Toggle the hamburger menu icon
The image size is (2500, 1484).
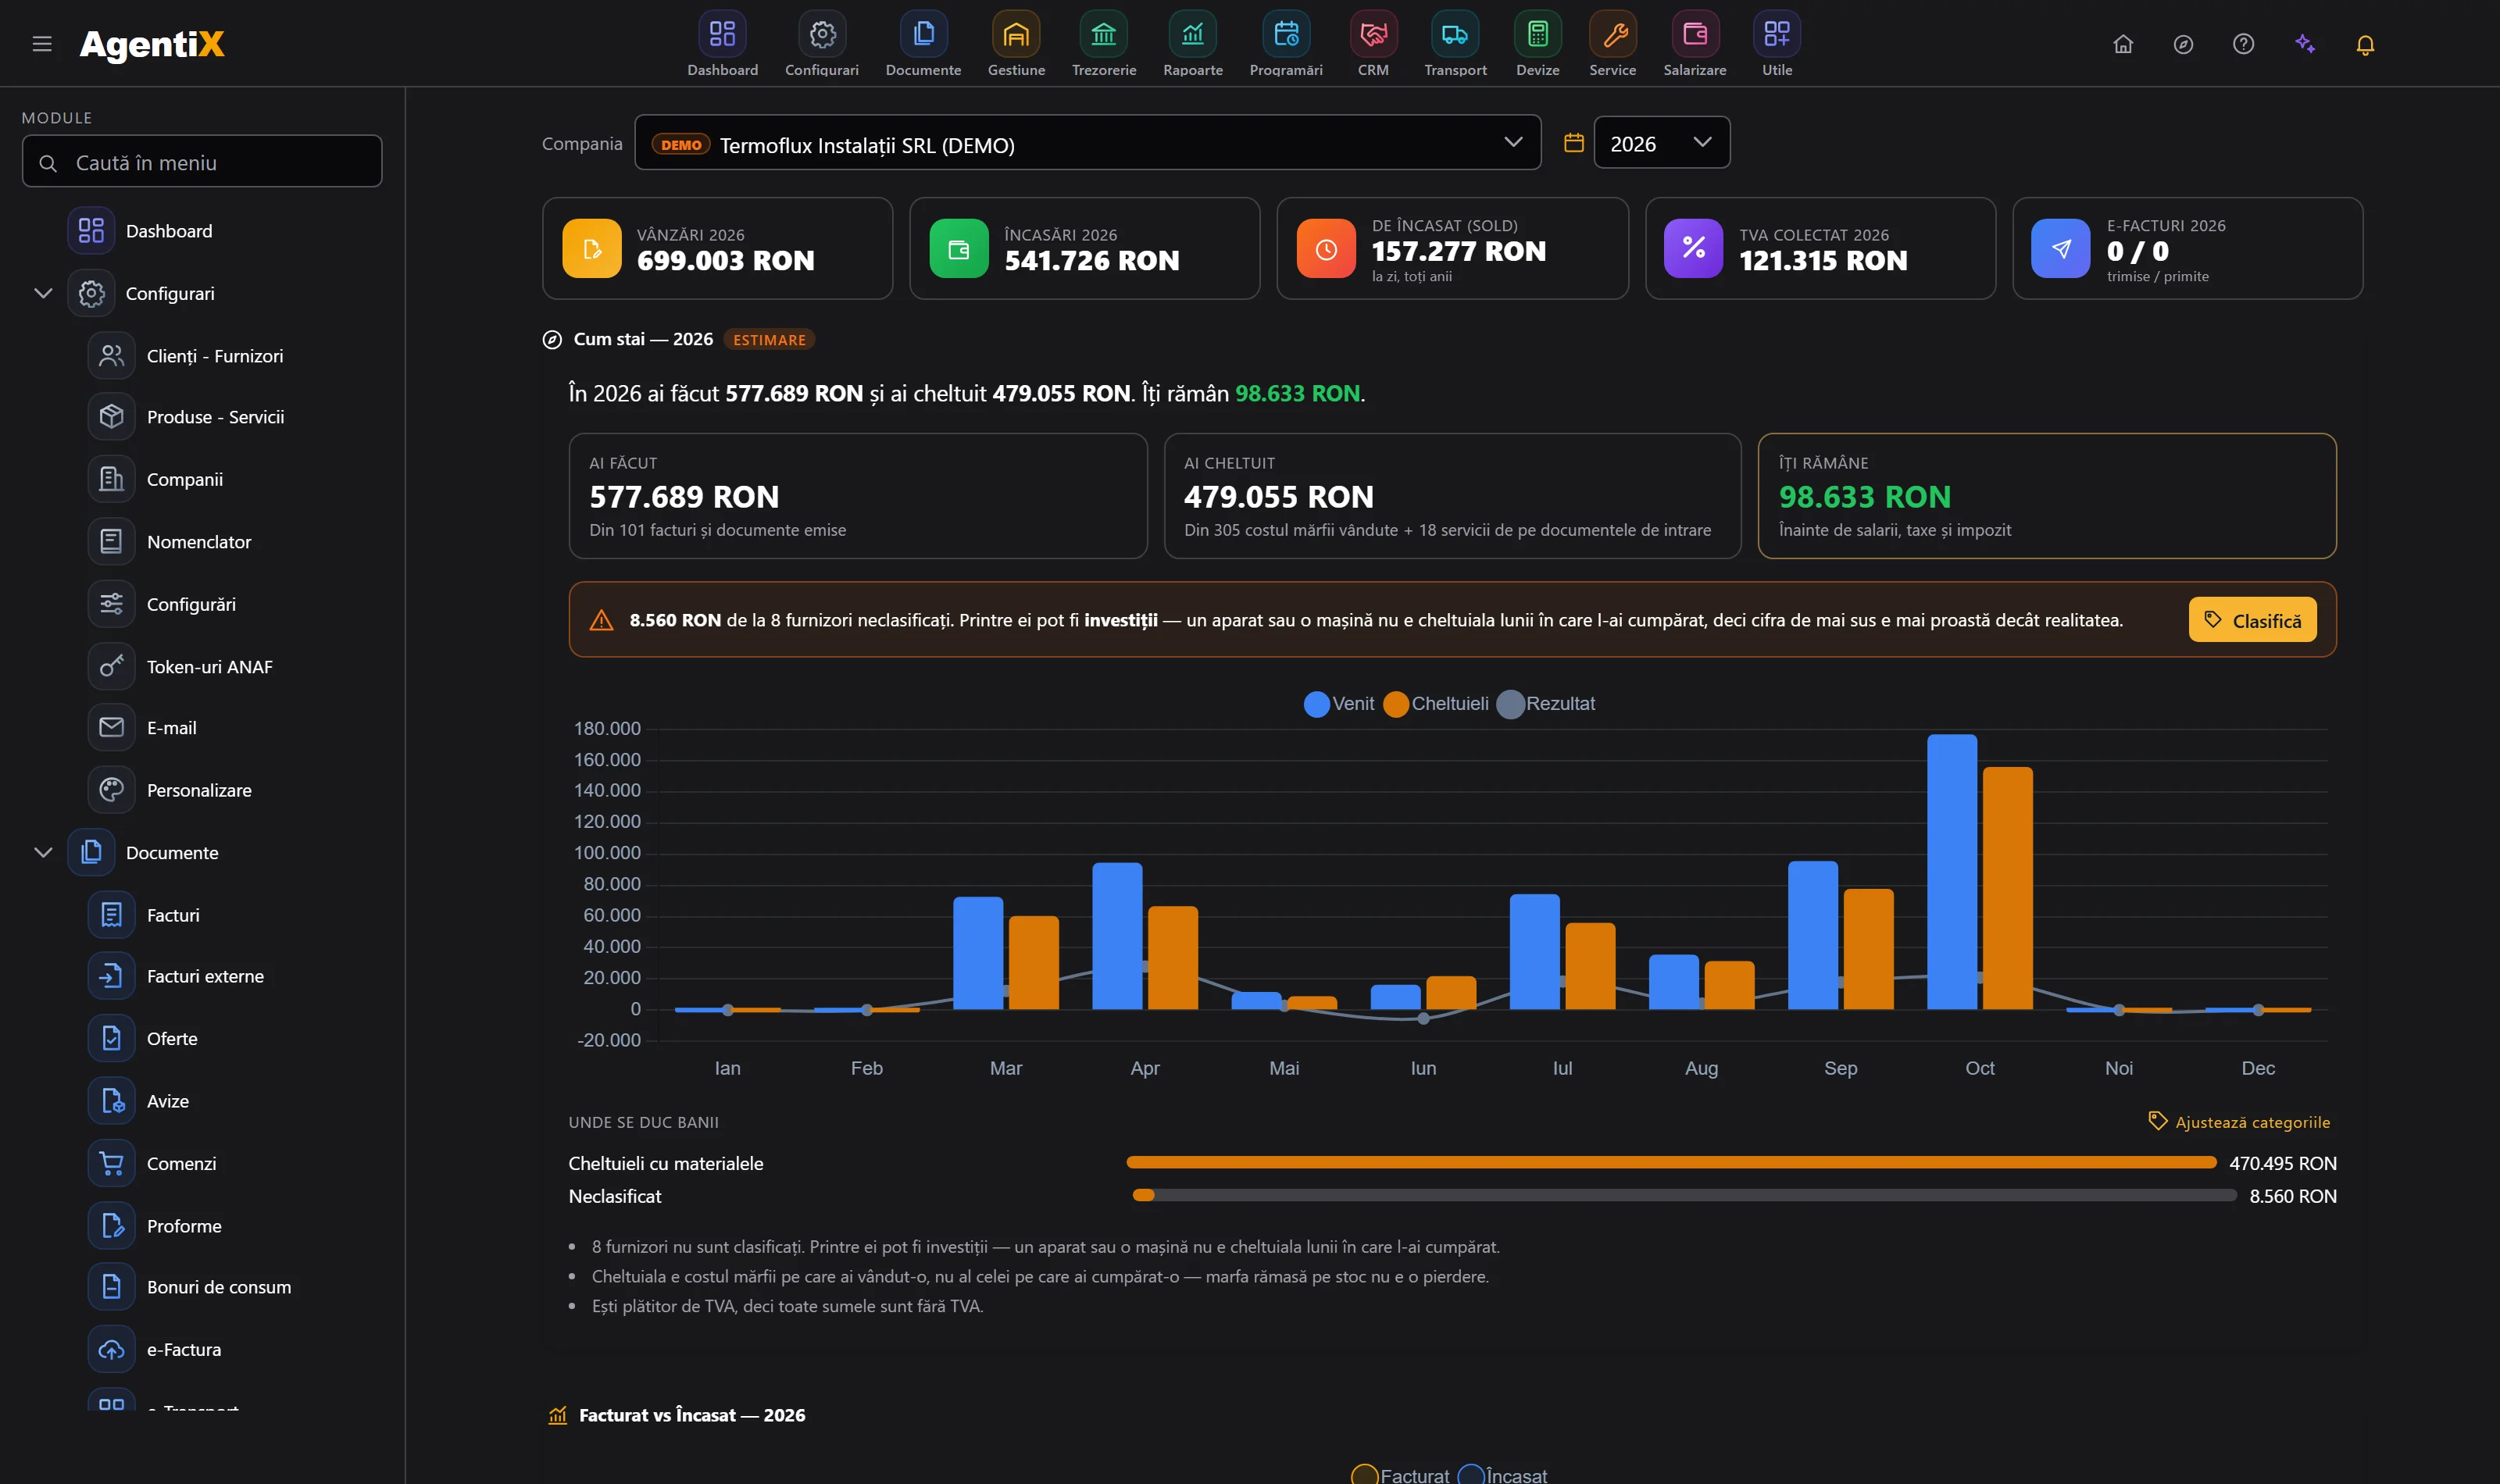pyautogui.click(x=42, y=44)
